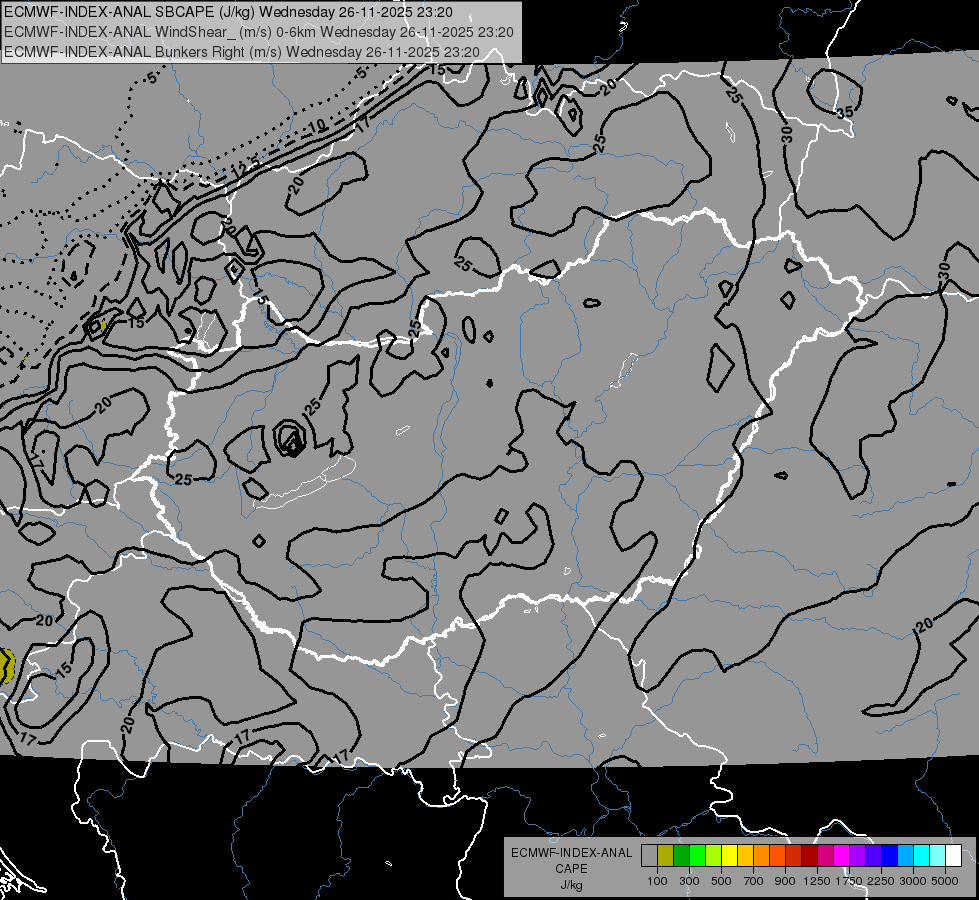Click the legend J/kg unit label
The image size is (979, 900).
tap(571, 885)
